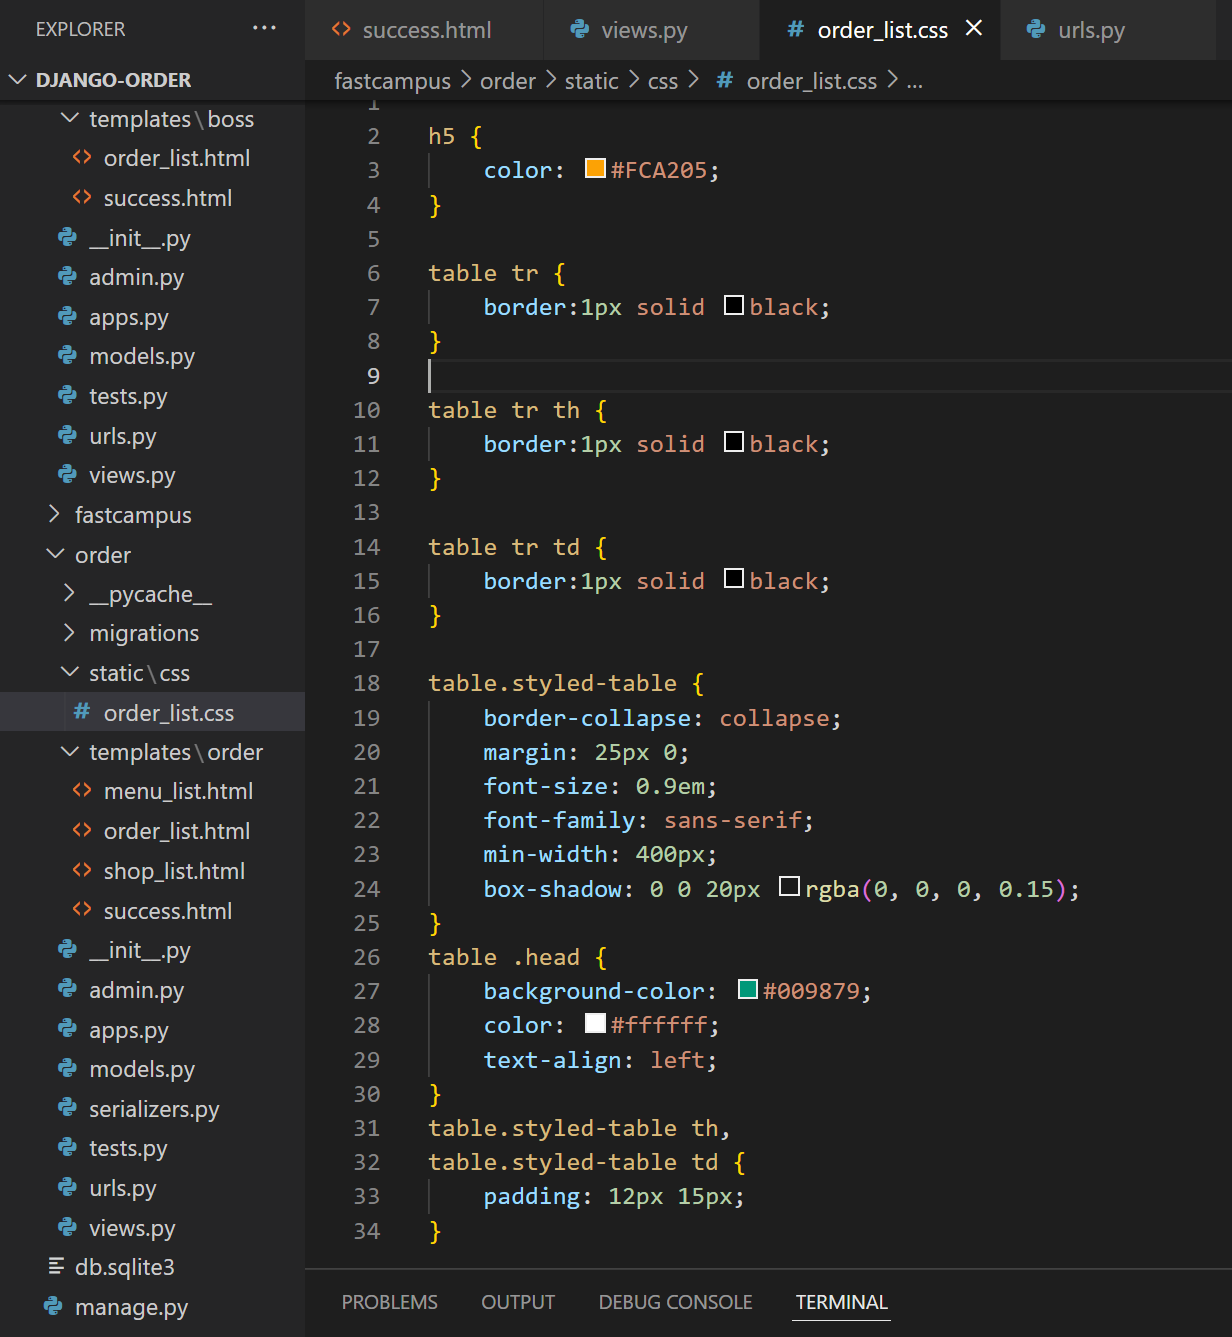
Task: Click HTML icon on success.html tab
Action: pos(341,29)
